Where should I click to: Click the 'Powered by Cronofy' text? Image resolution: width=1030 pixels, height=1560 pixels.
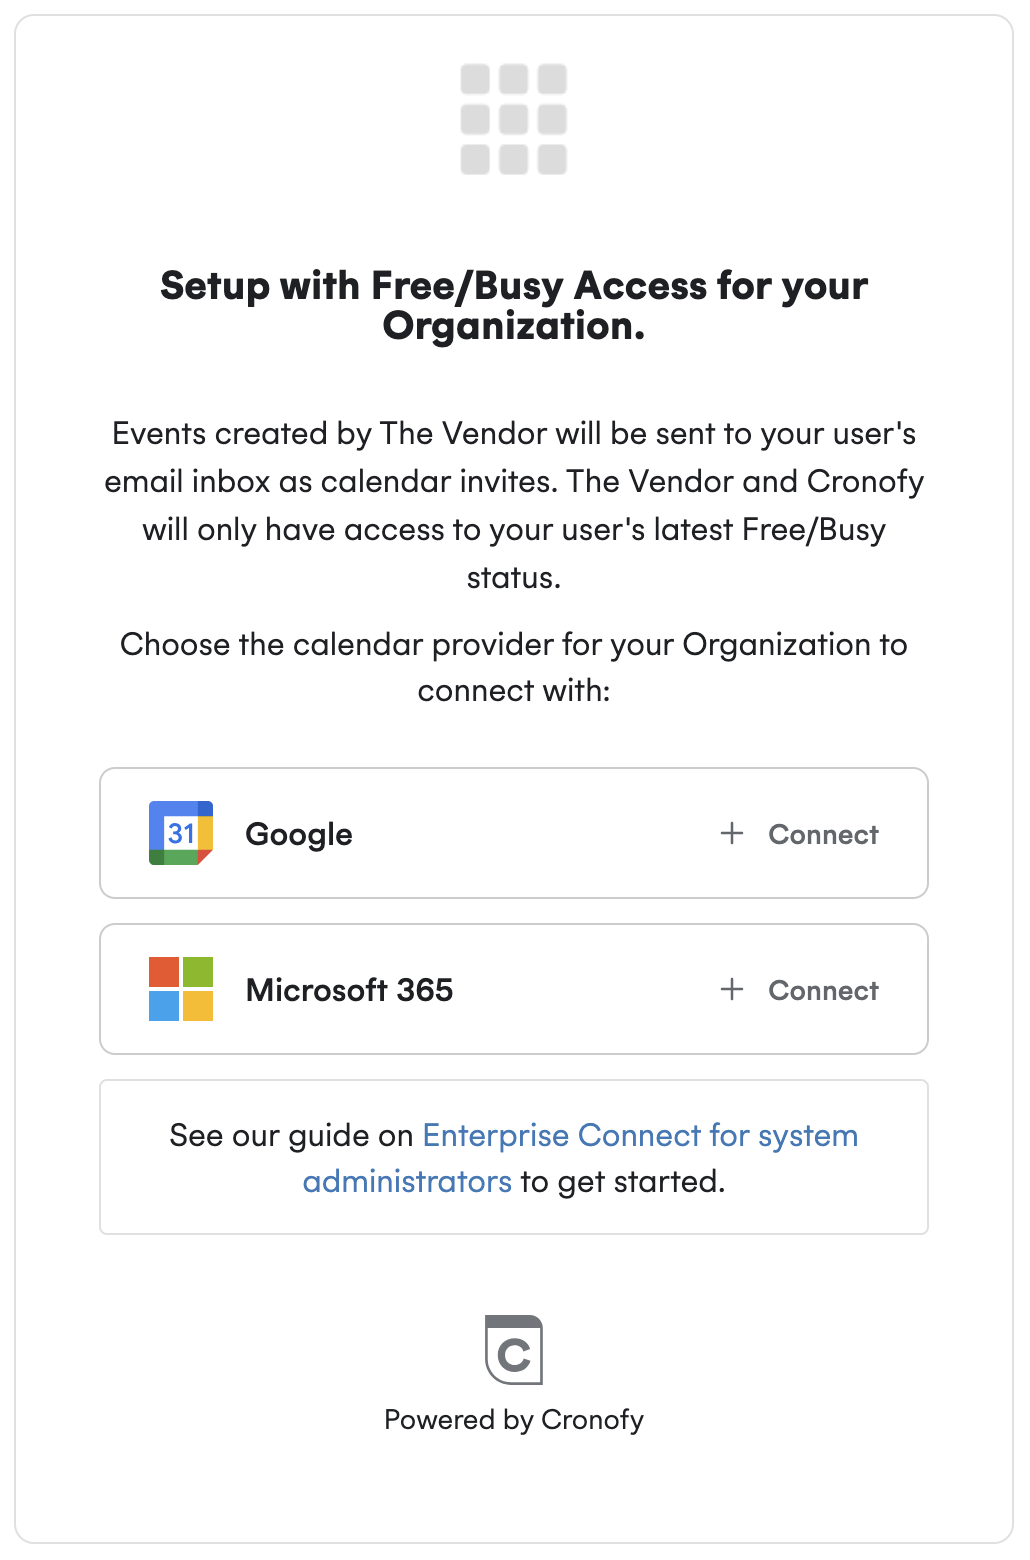514,1420
